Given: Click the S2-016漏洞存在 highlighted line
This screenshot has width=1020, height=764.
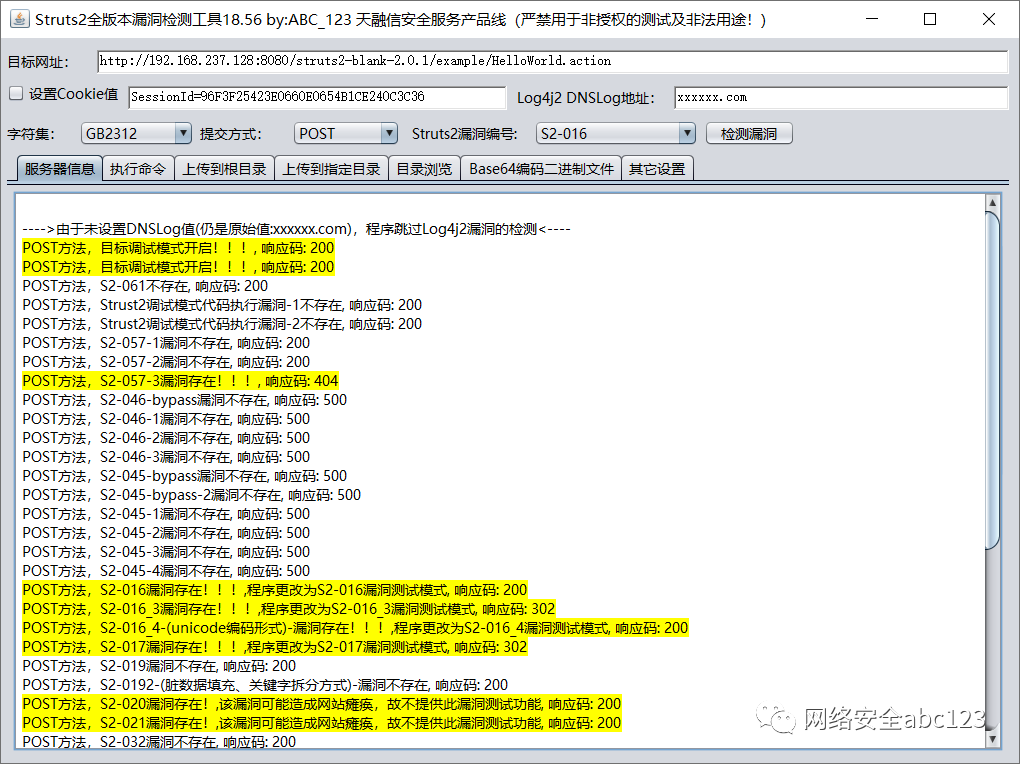Looking at the screenshot, I should 275,590.
